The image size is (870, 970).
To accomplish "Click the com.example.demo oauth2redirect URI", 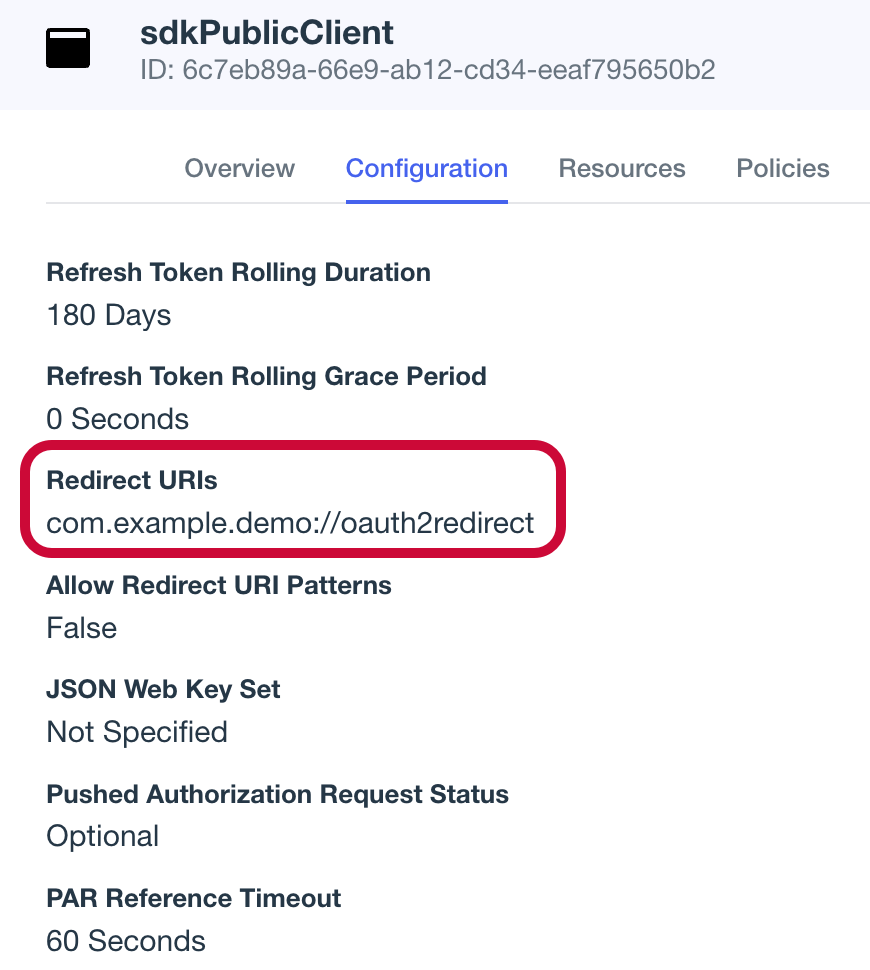I will pos(290,522).
